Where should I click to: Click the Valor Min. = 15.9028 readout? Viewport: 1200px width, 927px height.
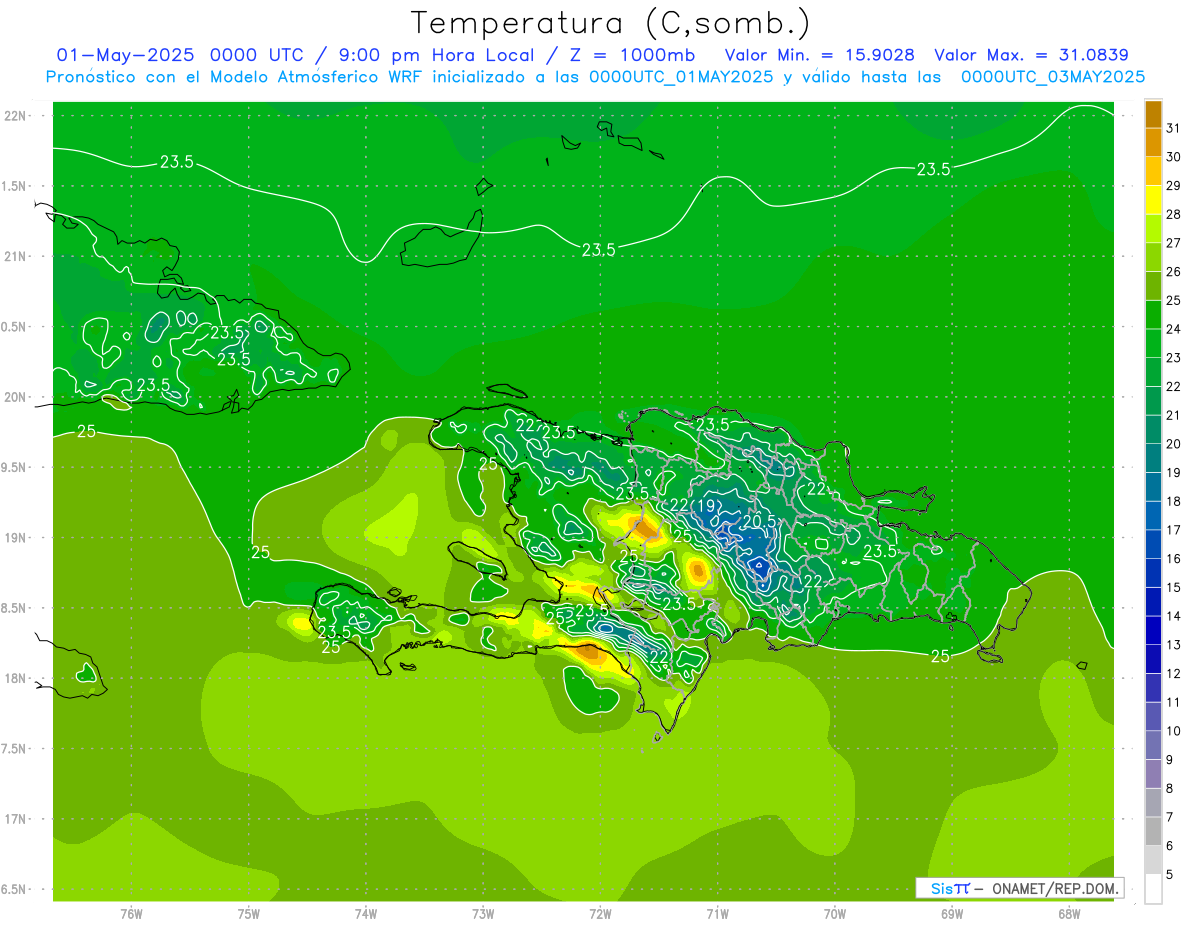point(819,55)
